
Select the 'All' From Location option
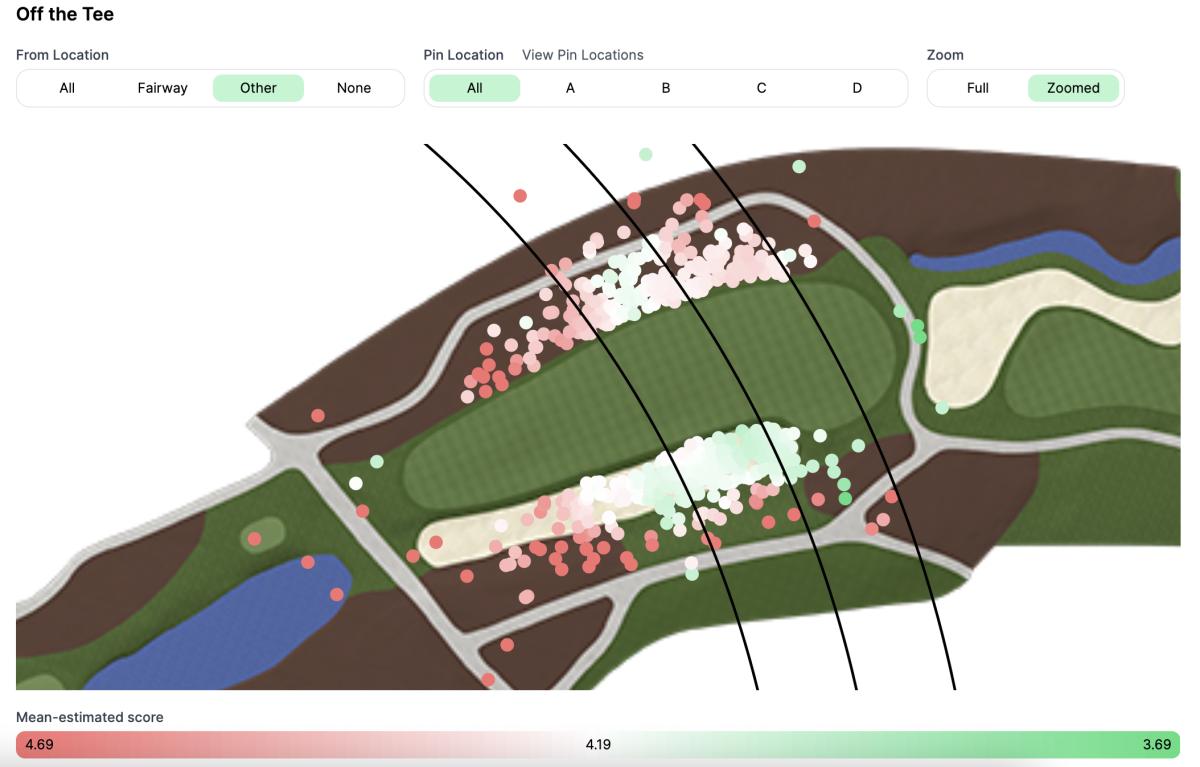(67, 88)
